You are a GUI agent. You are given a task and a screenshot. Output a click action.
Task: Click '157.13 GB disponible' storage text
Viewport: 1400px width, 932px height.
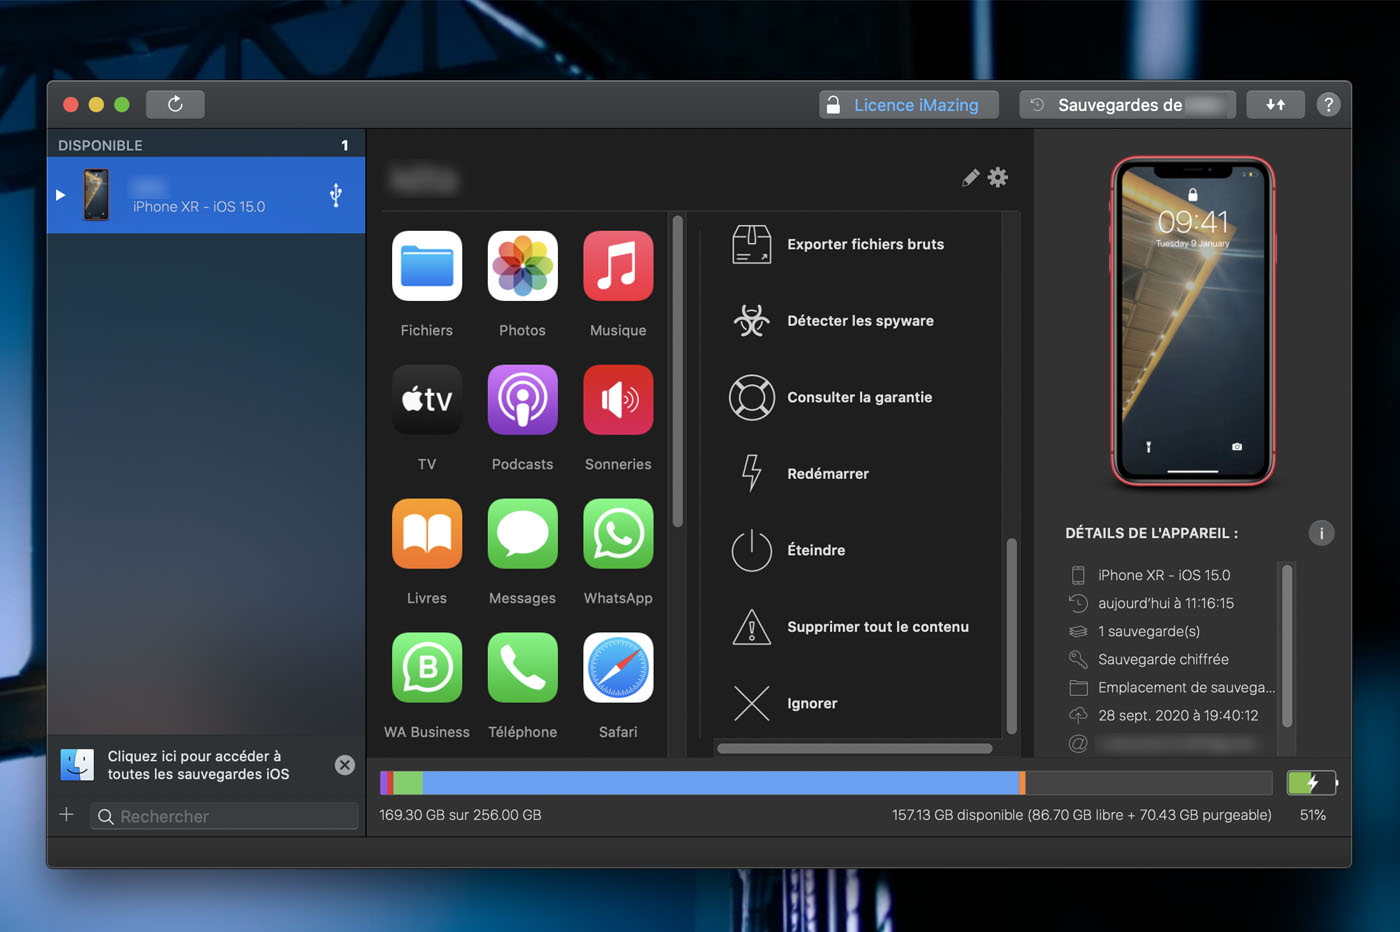coord(1081,815)
